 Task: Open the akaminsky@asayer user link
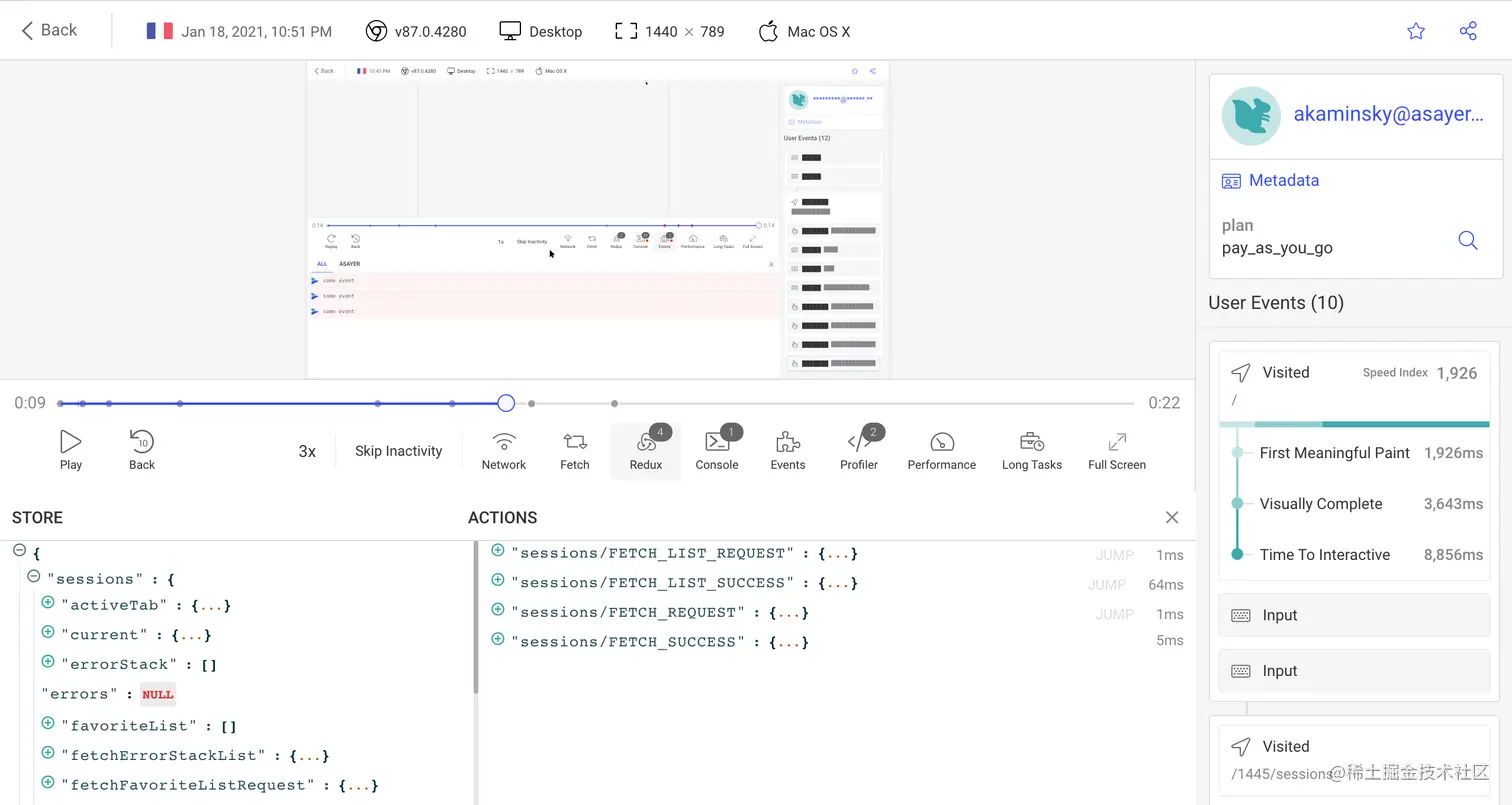tap(1389, 114)
